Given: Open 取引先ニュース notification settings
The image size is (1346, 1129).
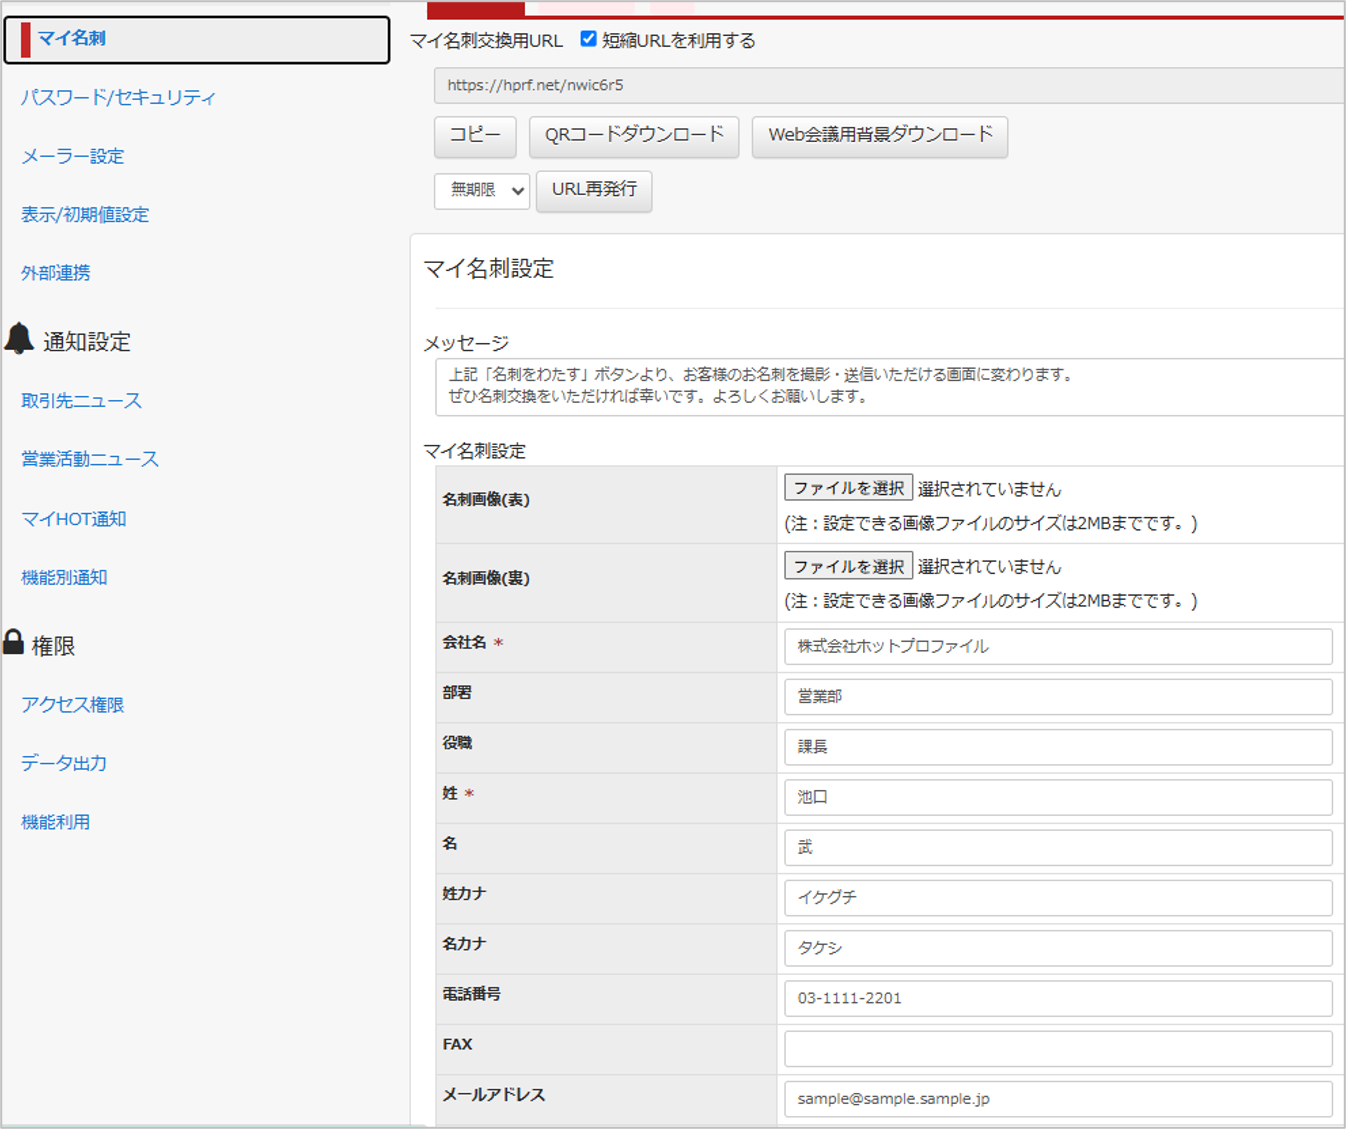Looking at the screenshot, I should pyautogui.click(x=82, y=400).
